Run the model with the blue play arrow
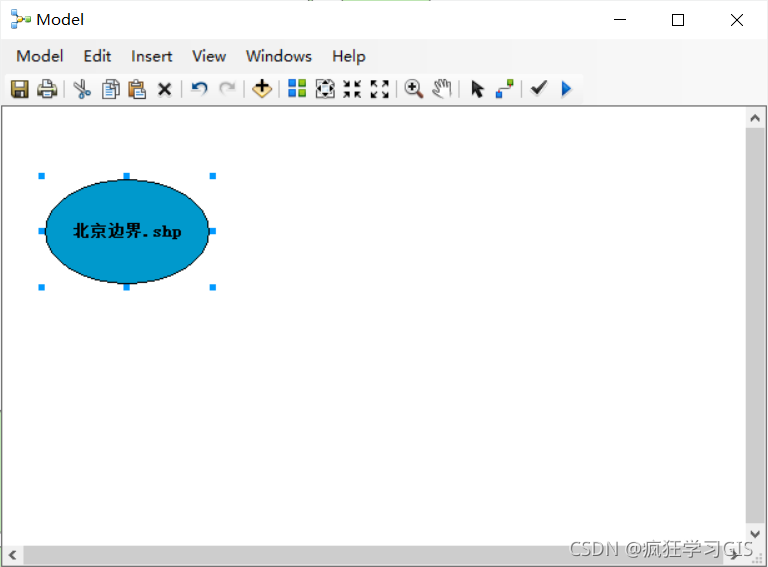768x567 pixels. pos(566,89)
